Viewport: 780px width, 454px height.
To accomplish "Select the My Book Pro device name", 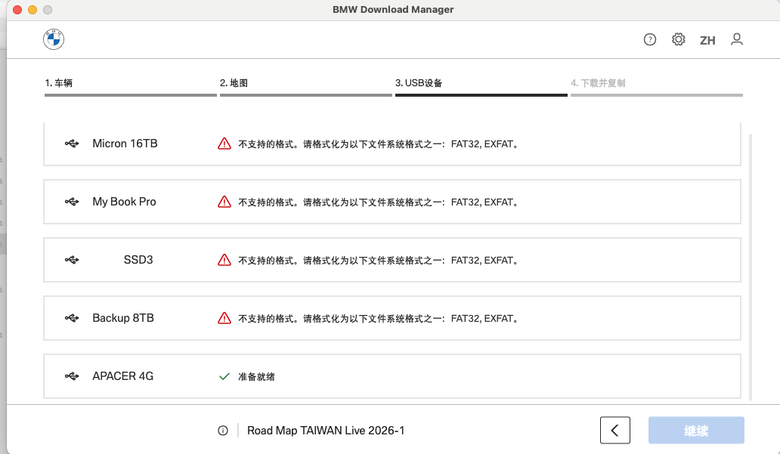I will (124, 202).
